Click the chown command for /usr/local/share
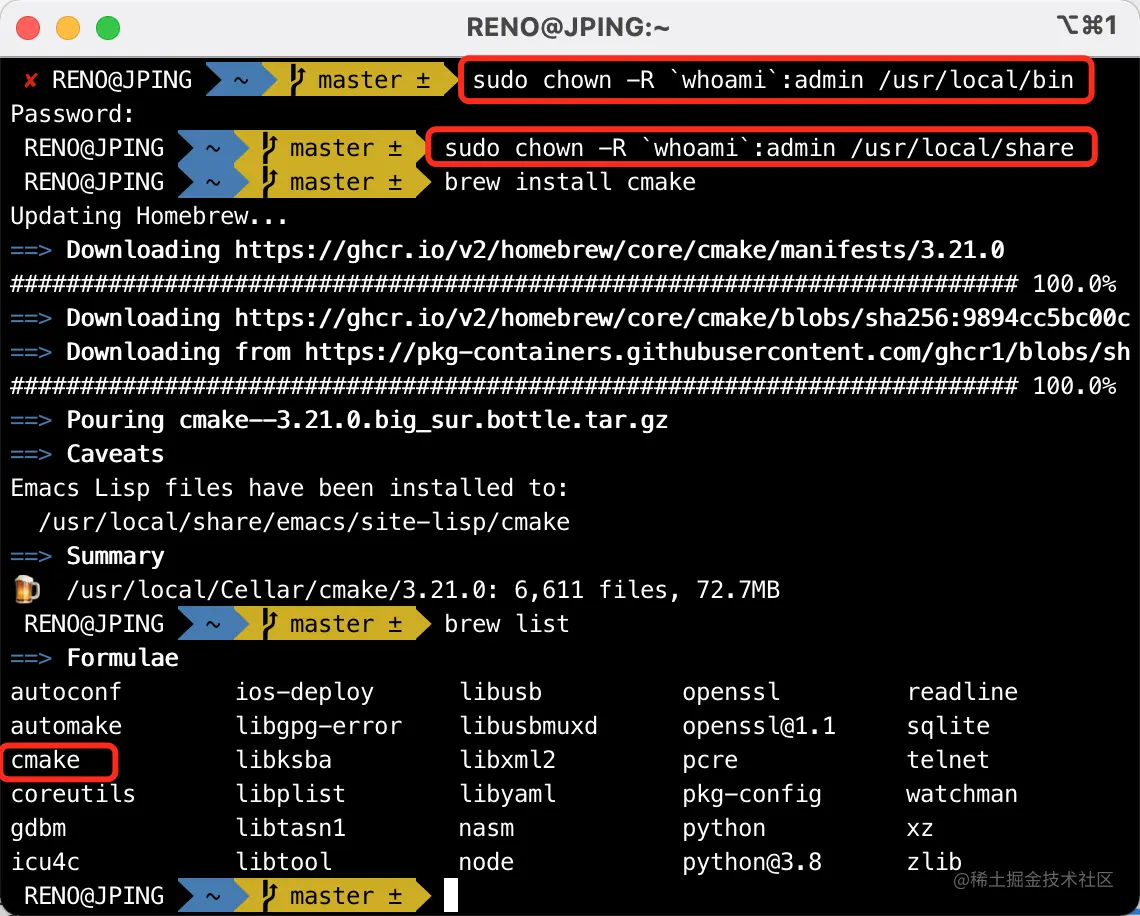The height and width of the screenshot is (916, 1140). point(759,148)
